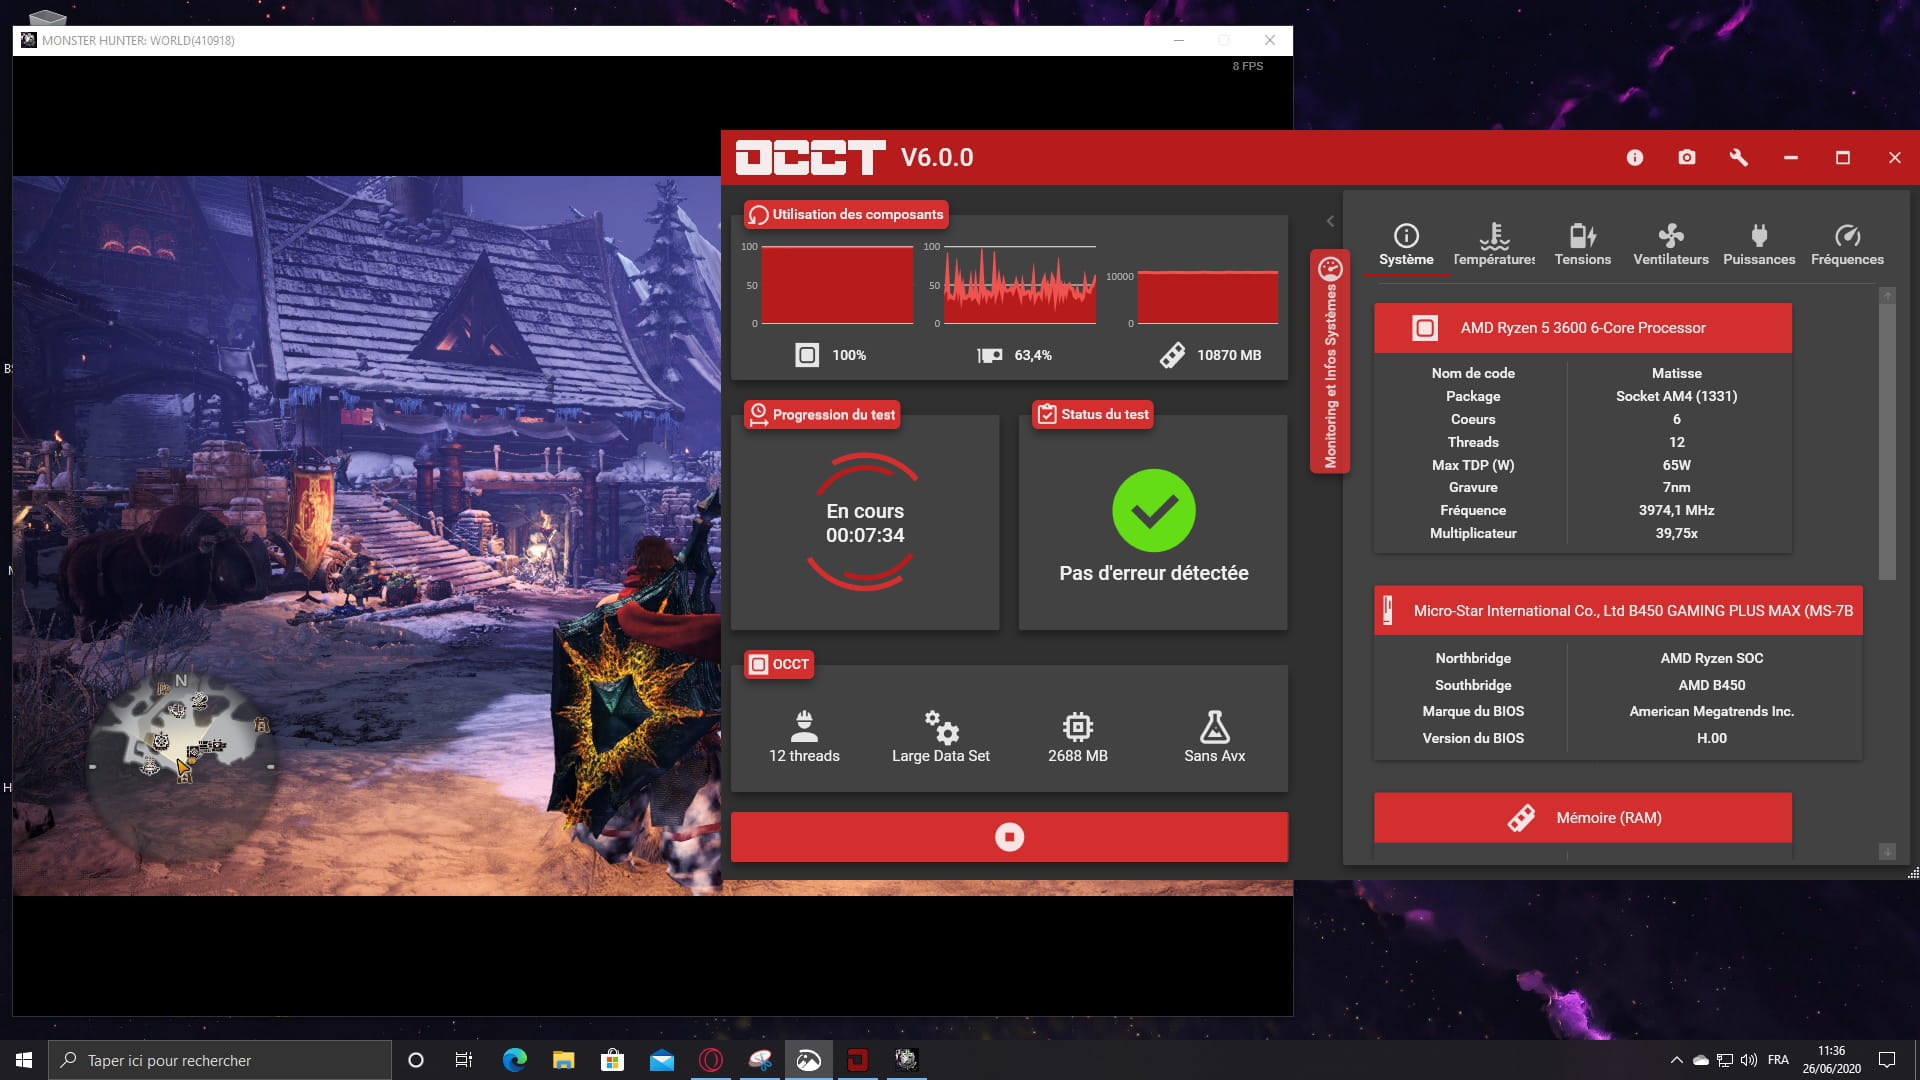Viewport: 1920px width, 1080px height.
Task: Click the CPU usage icon next to 100%
Action: click(807, 355)
